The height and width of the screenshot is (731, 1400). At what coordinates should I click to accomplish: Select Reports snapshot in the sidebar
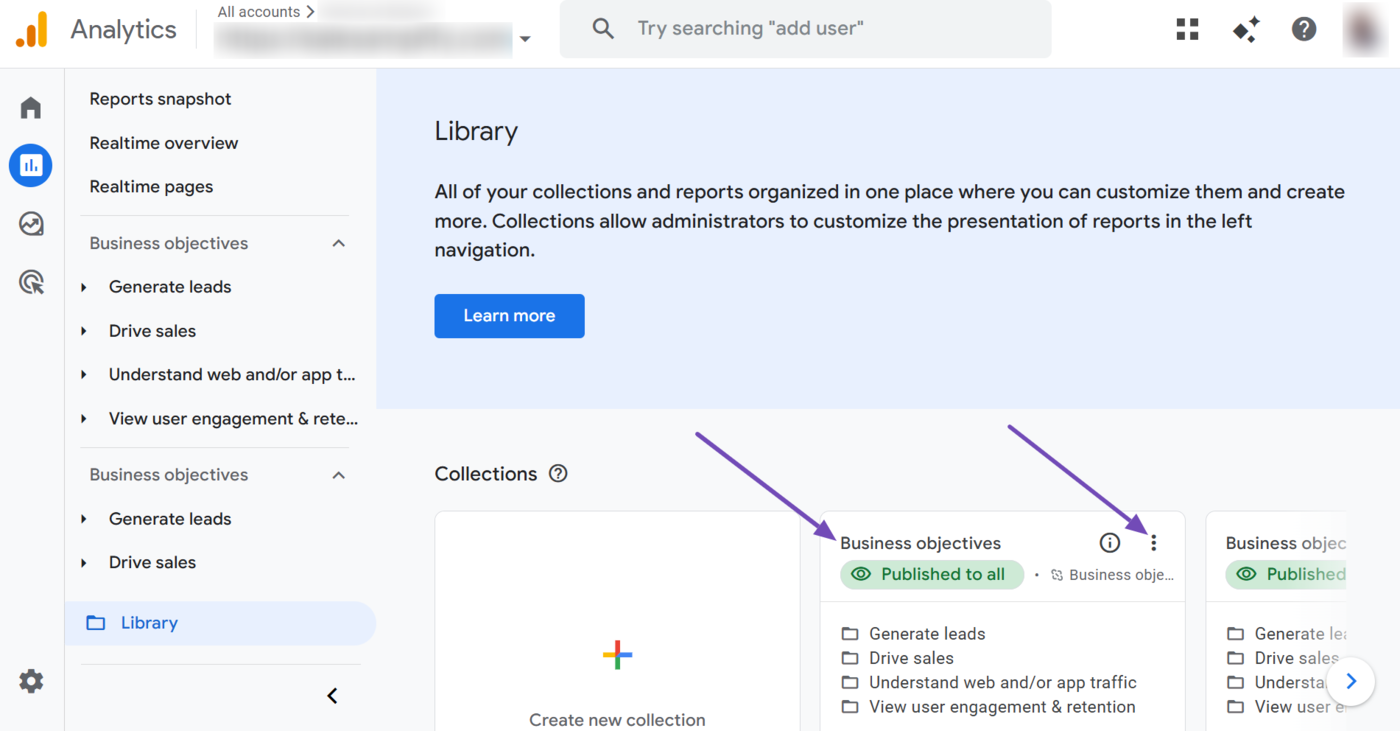tap(160, 98)
